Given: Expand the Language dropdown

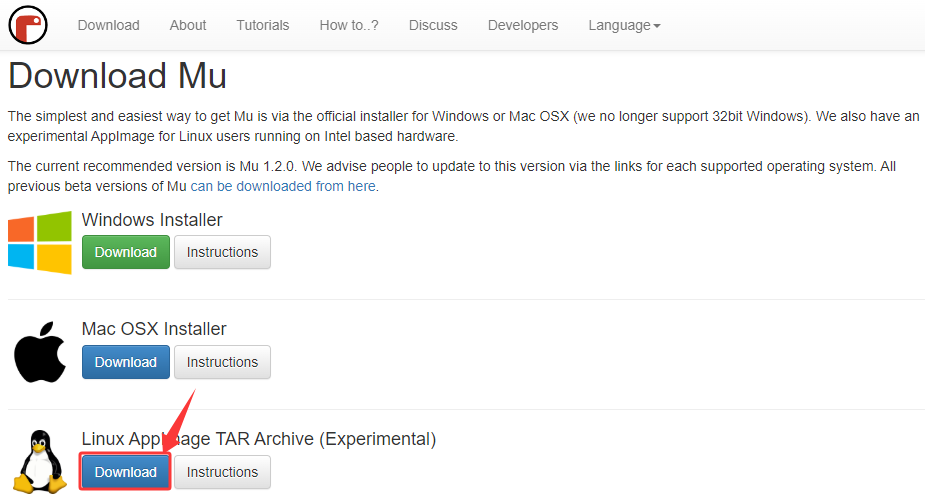Looking at the screenshot, I should tap(624, 25).
